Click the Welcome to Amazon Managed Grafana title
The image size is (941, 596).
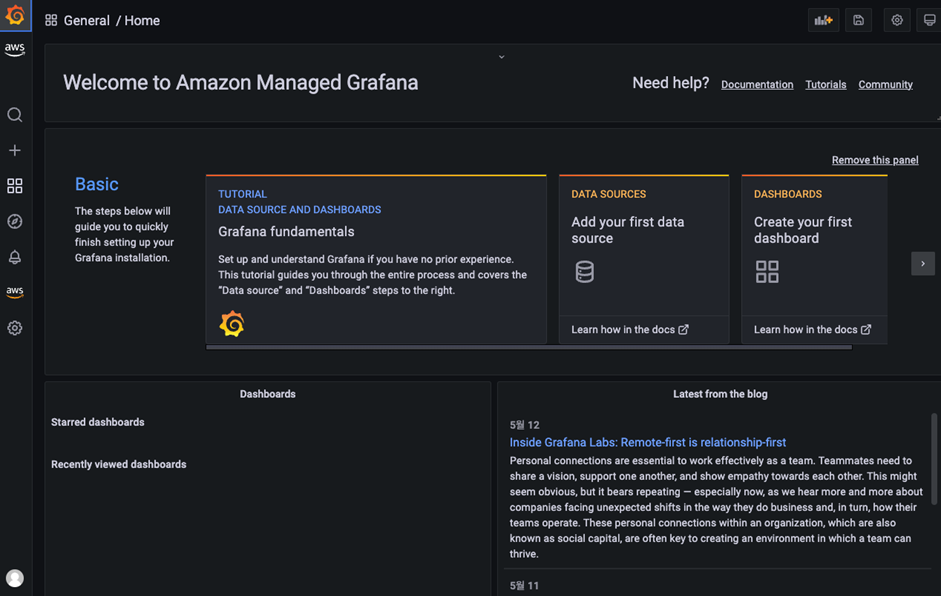click(x=241, y=83)
